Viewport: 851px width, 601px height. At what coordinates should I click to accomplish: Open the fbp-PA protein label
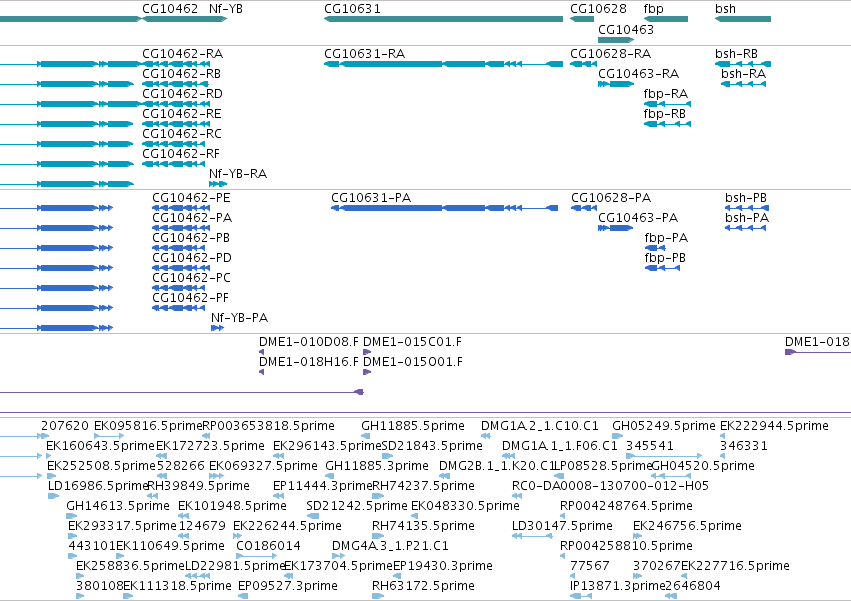pos(666,238)
